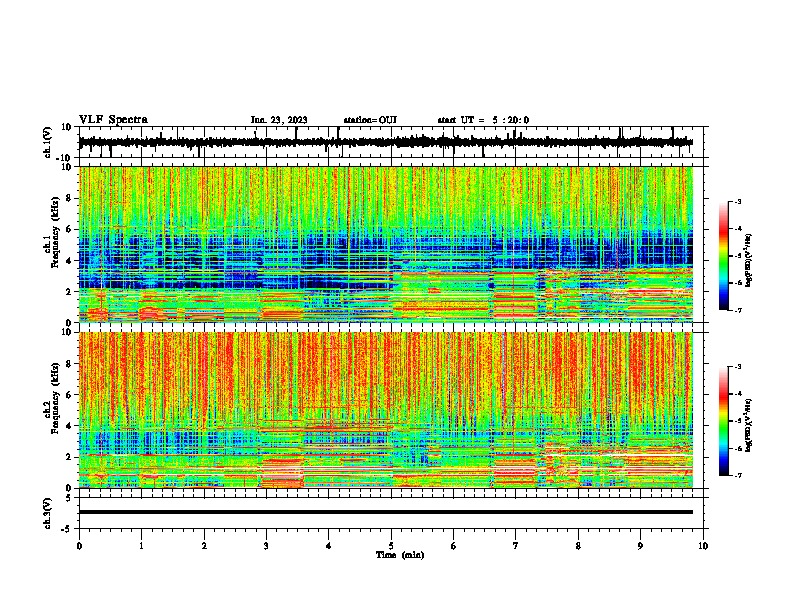Click the "-5" tick on the ch.3 voltage axis

pos(67,529)
